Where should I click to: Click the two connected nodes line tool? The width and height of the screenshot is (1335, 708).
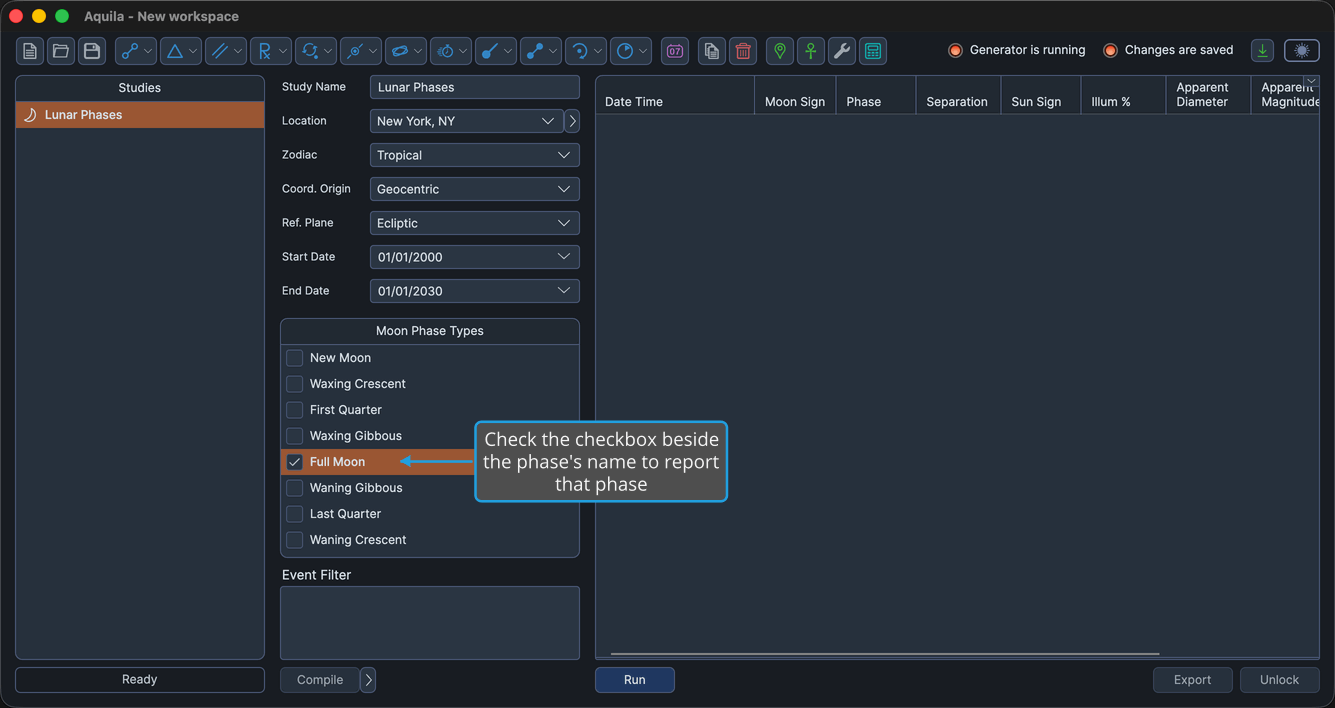pyautogui.click(x=136, y=51)
